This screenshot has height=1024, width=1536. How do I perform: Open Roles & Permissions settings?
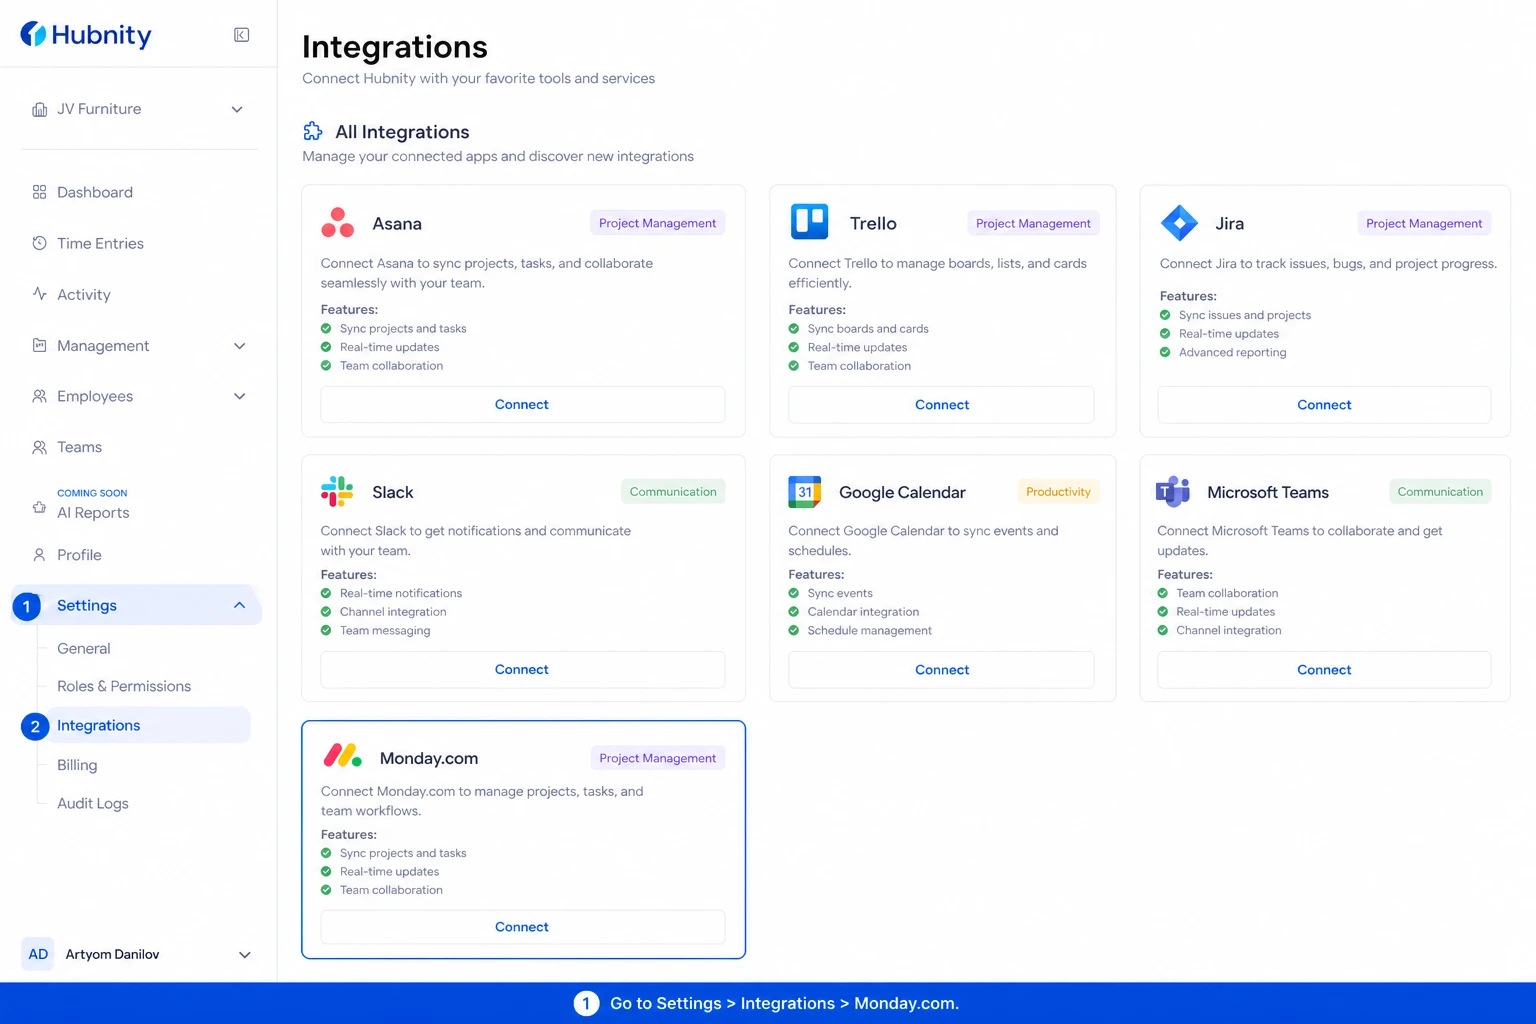click(124, 686)
